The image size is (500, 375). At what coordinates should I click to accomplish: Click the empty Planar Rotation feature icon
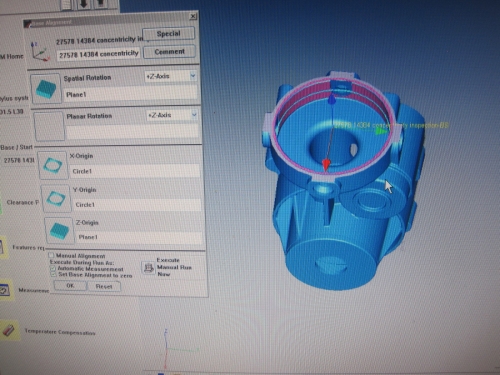tap(49, 126)
